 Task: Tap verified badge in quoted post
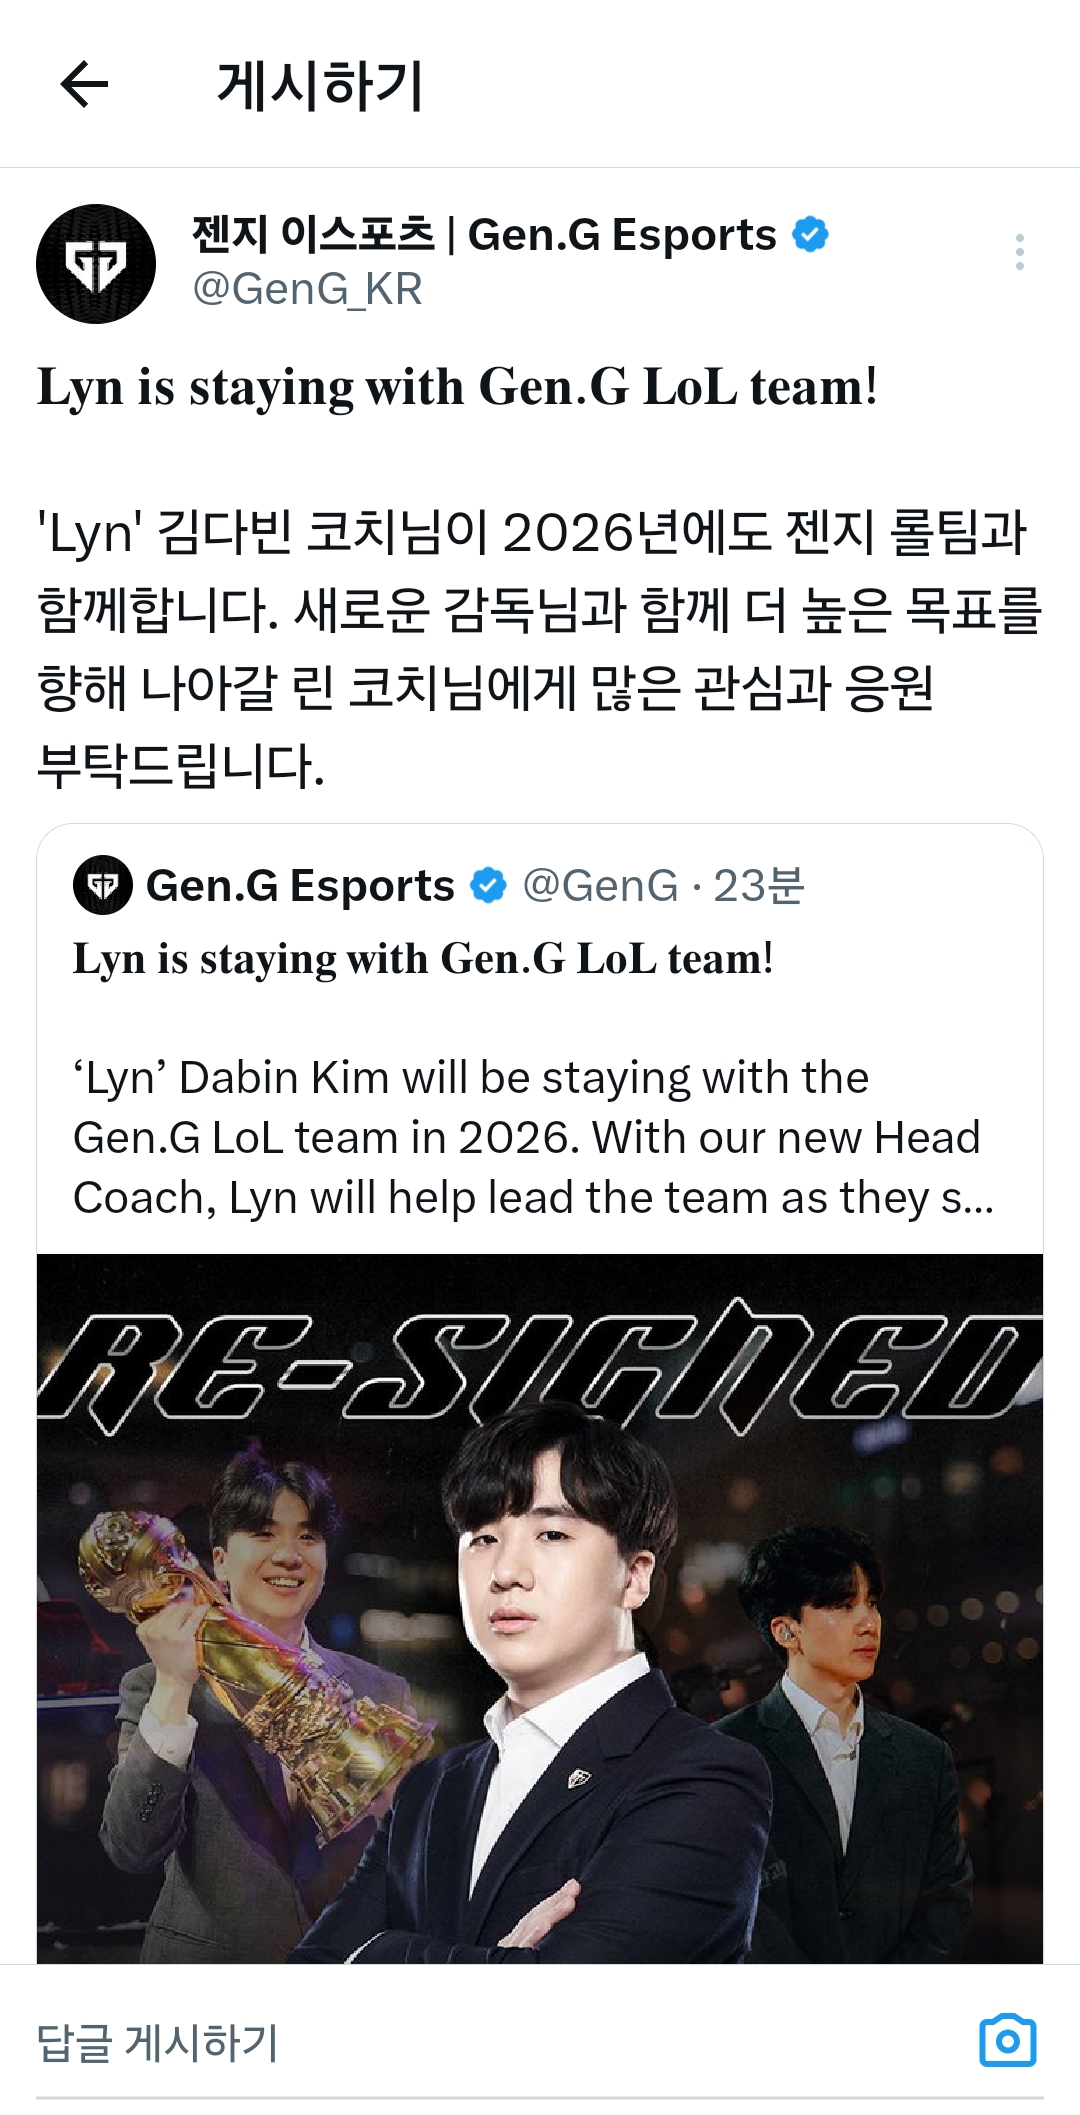tap(488, 885)
